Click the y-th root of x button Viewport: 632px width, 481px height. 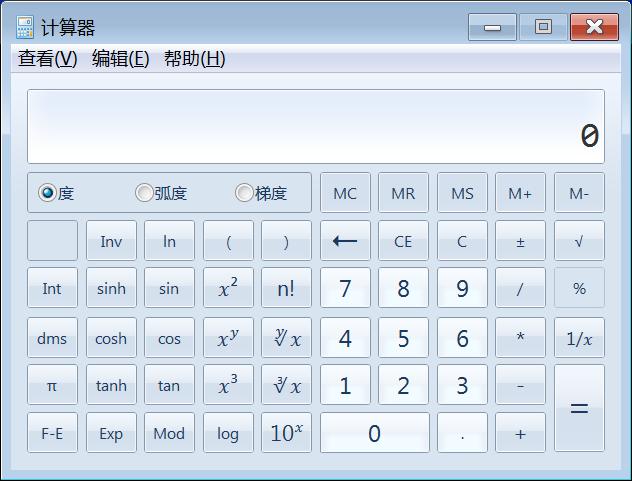[x=286, y=337]
